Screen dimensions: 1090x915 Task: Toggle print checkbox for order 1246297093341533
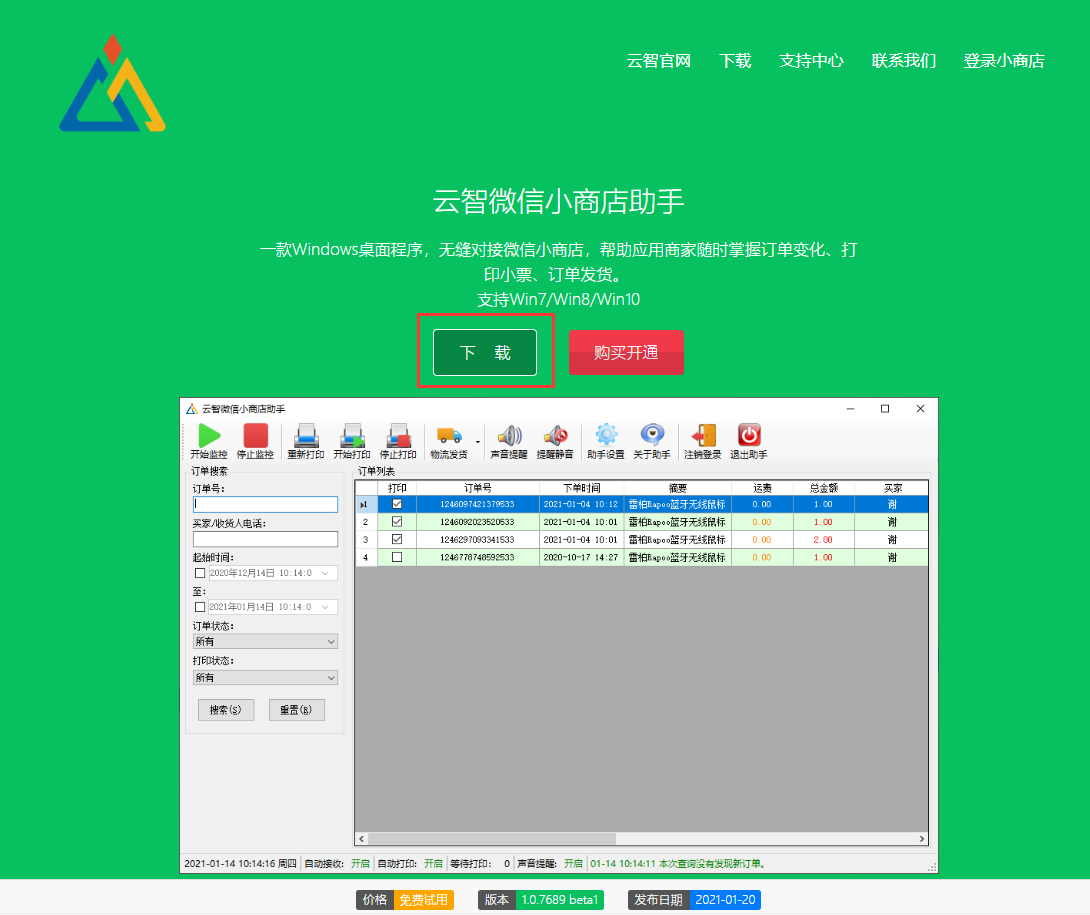tap(397, 539)
